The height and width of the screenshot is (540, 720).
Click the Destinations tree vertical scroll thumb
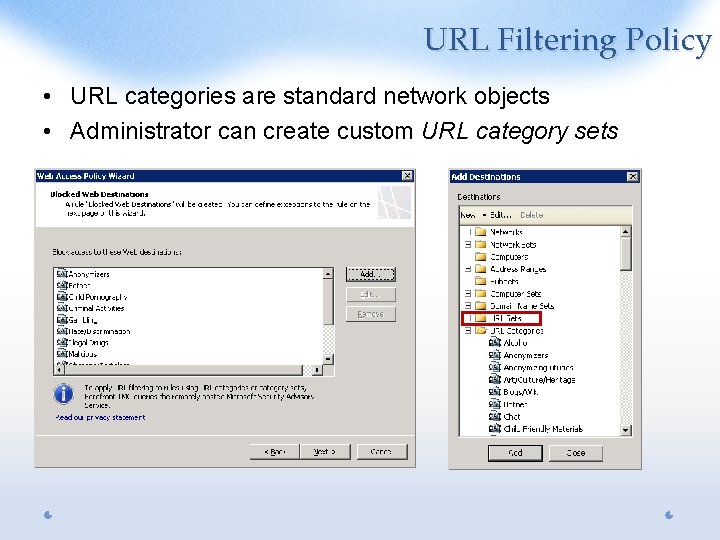coord(625,254)
